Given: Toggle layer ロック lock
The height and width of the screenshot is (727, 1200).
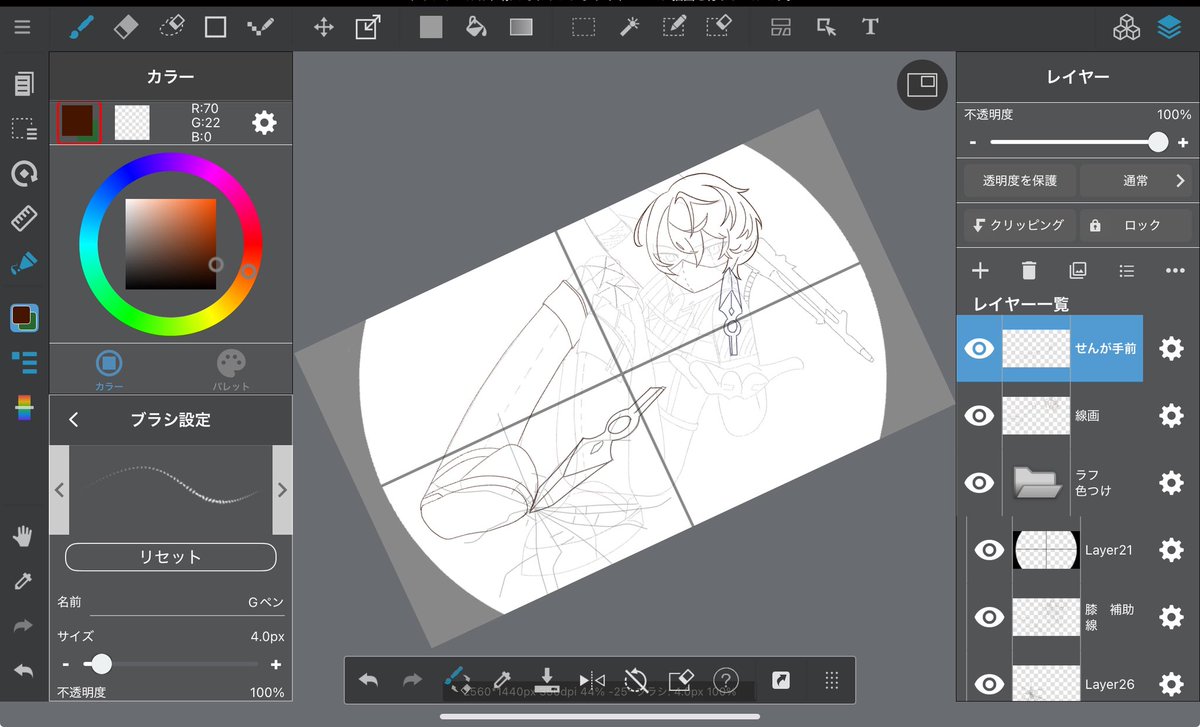Looking at the screenshot, I should (x=1137, y=225).
